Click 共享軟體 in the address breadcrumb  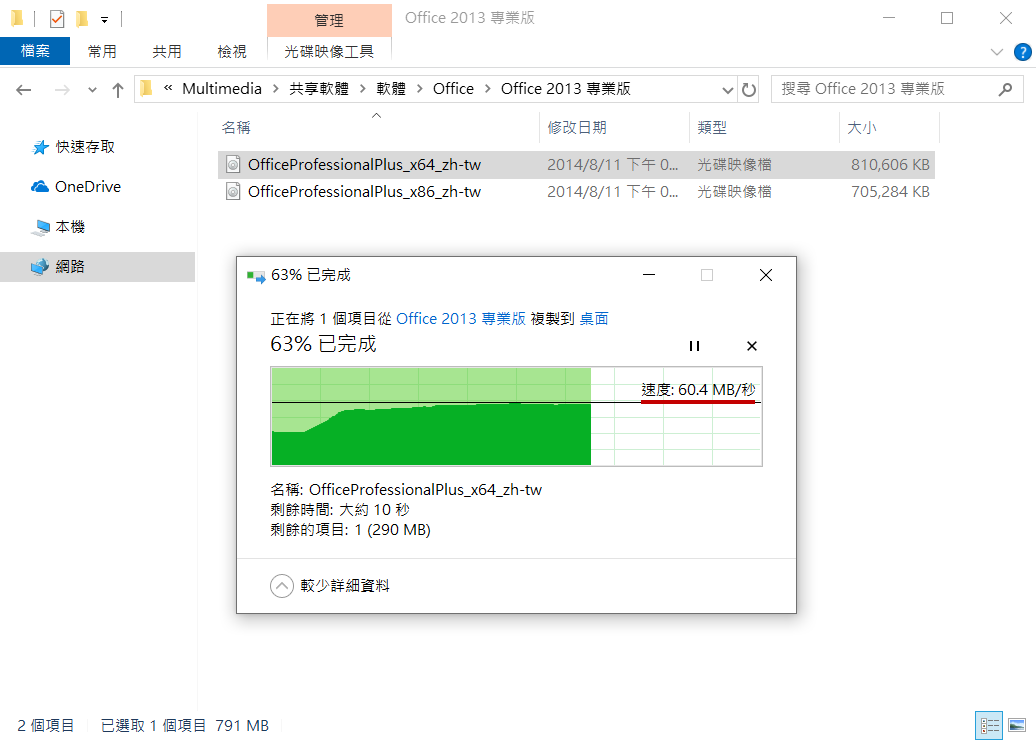pyautogui.click(x=319, y=89)
